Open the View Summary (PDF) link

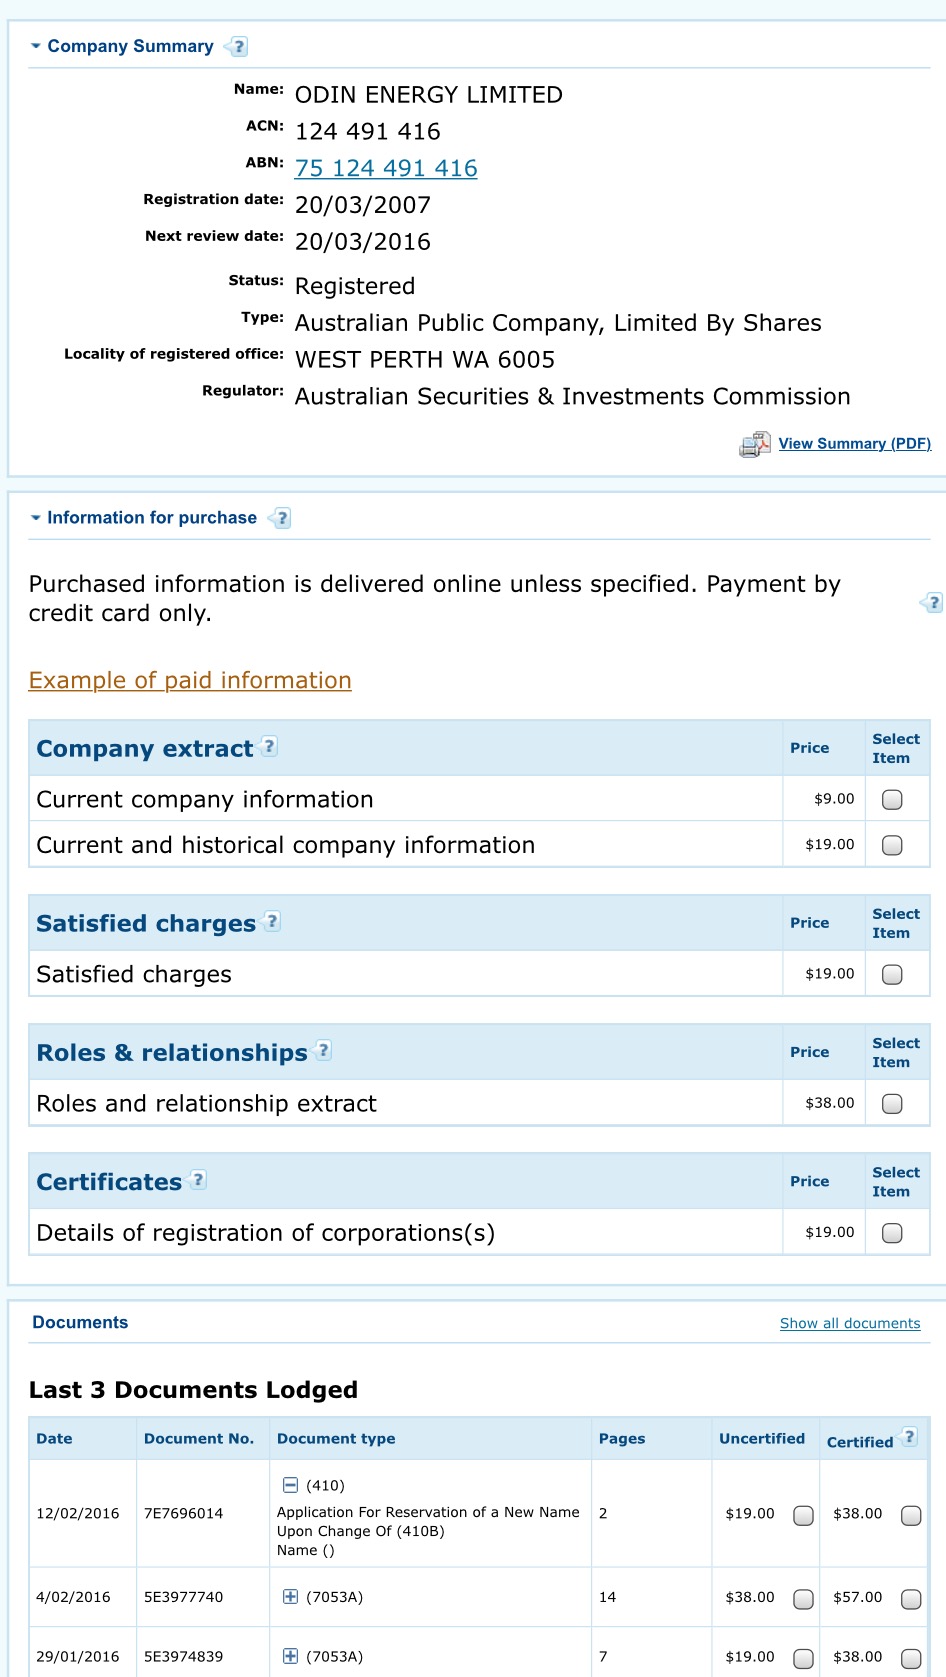(x=855, y=444)
